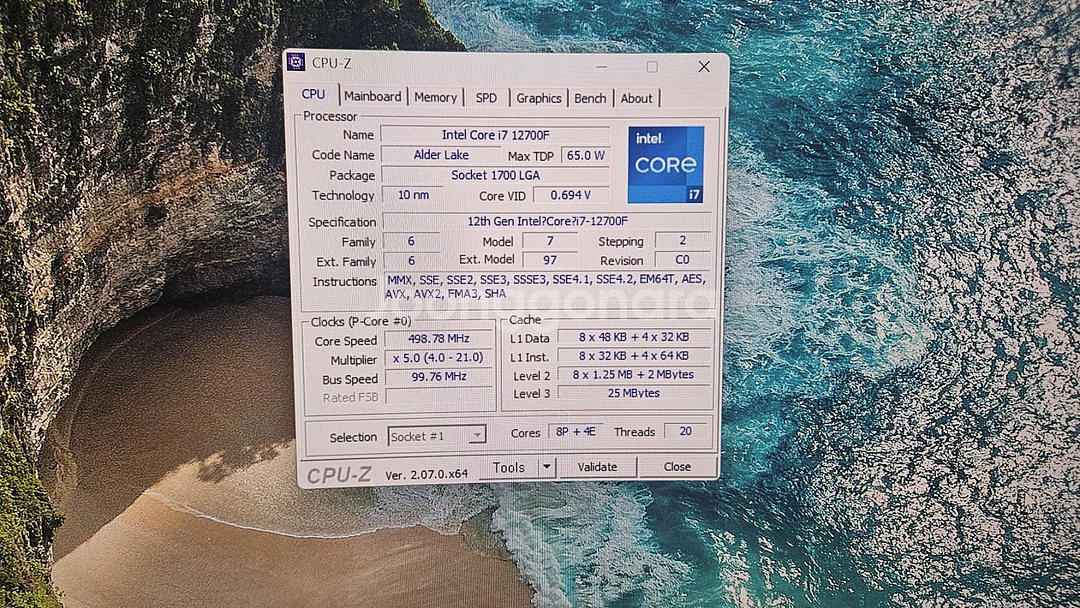
Task: Click the Multiplier value x 5.0
Action: pos(438,357)
